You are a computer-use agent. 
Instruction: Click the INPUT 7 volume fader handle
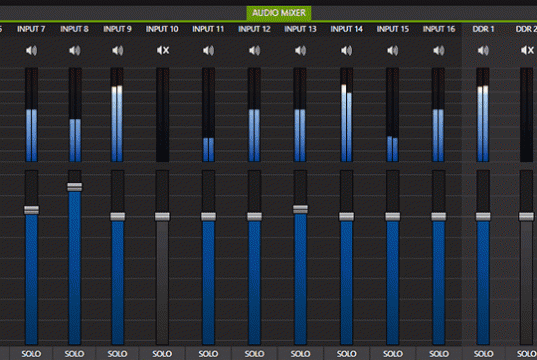(x=32, y=210)
